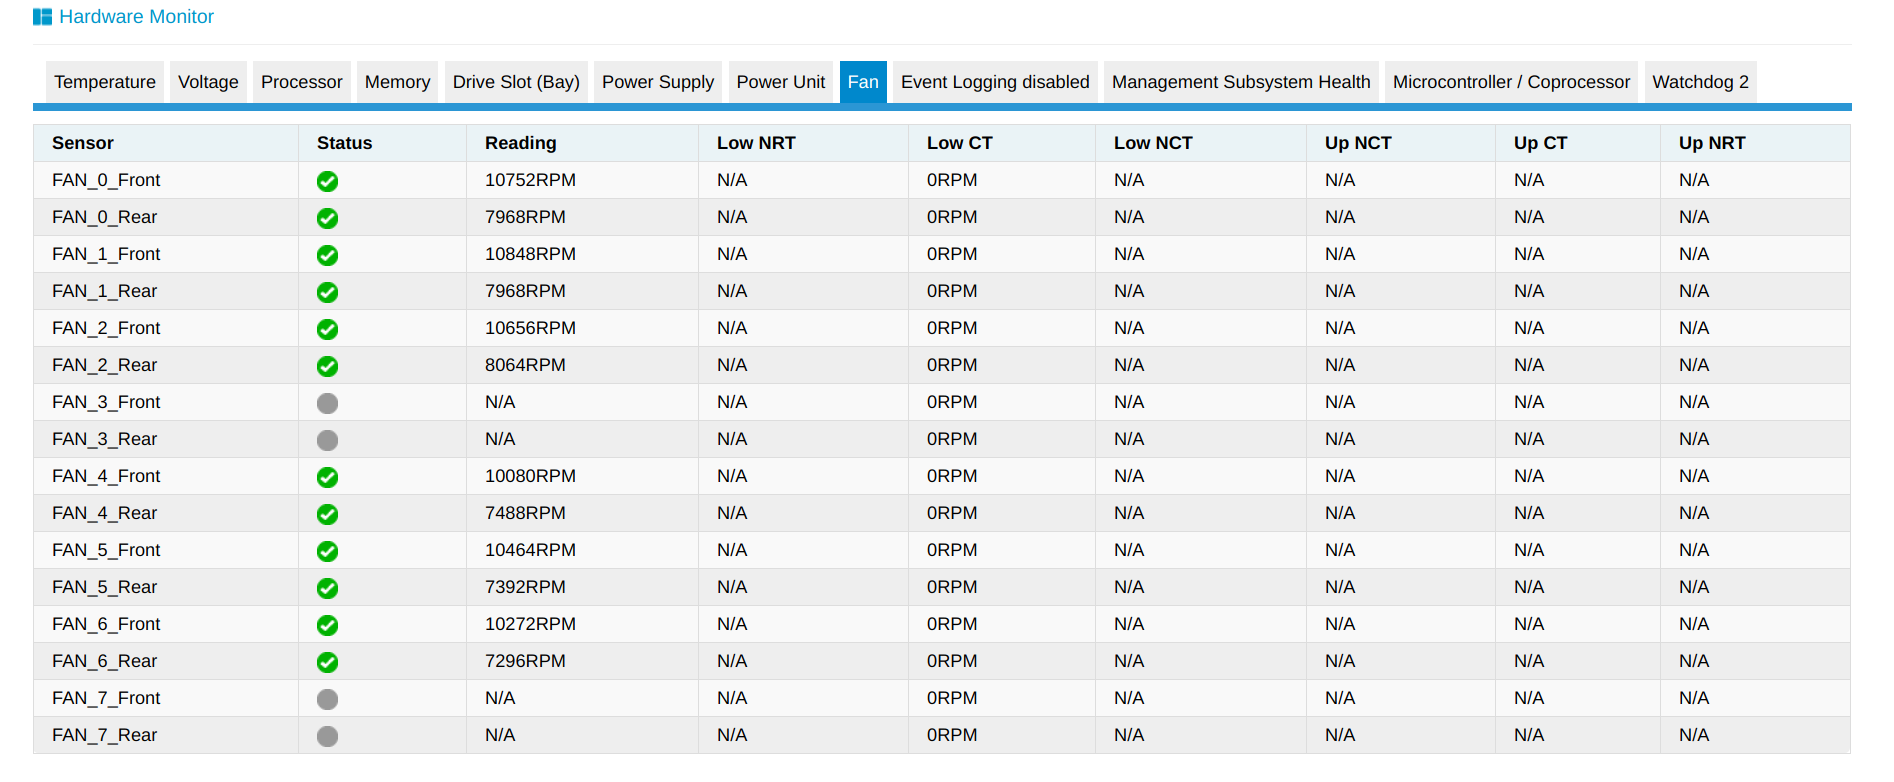Click the gray status icon for FAN_3_Front

pyautogui.click(x=327, y=403)
